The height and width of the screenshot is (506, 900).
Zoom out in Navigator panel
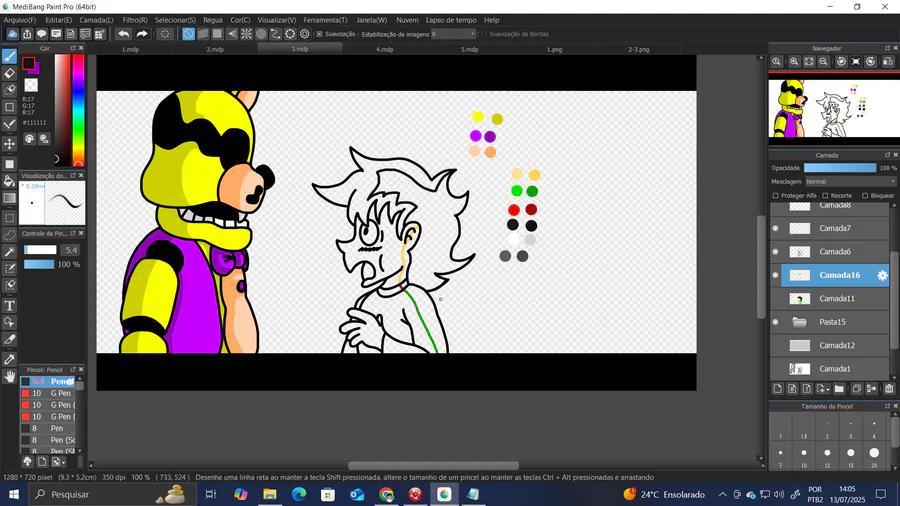click(x=823, y=61)
